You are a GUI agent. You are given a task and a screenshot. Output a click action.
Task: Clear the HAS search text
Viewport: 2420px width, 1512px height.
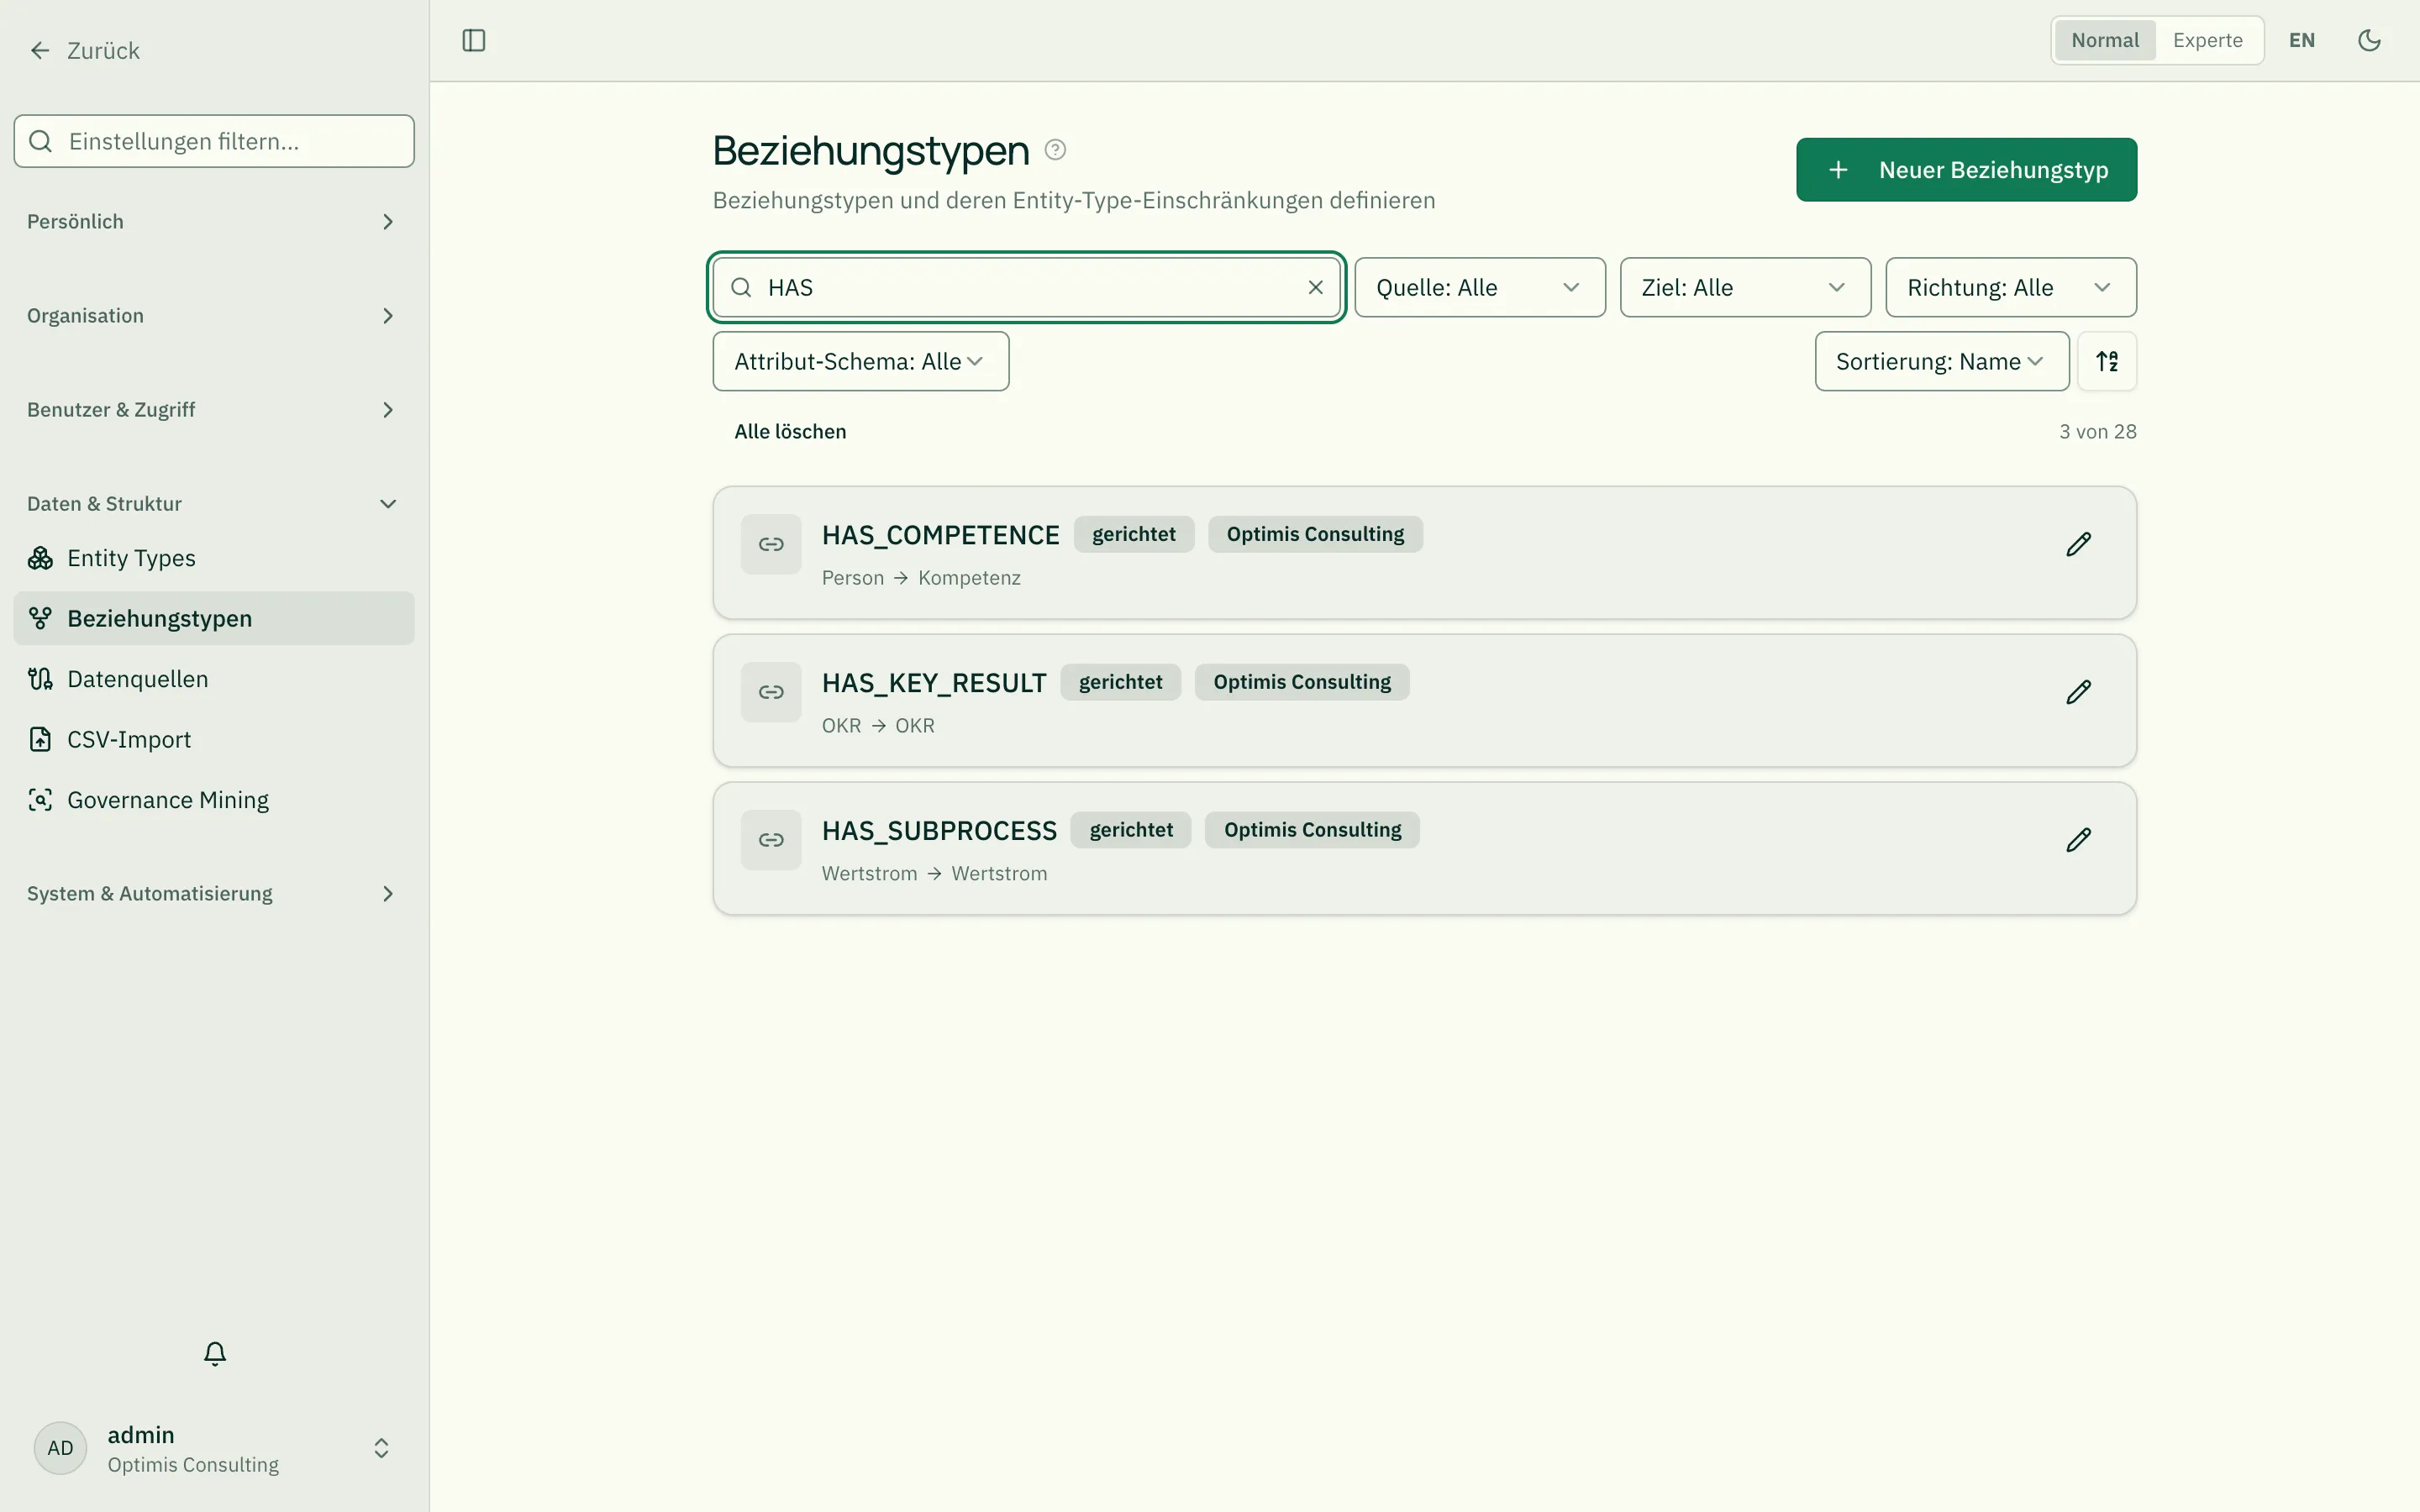(x=1315, y=288)
